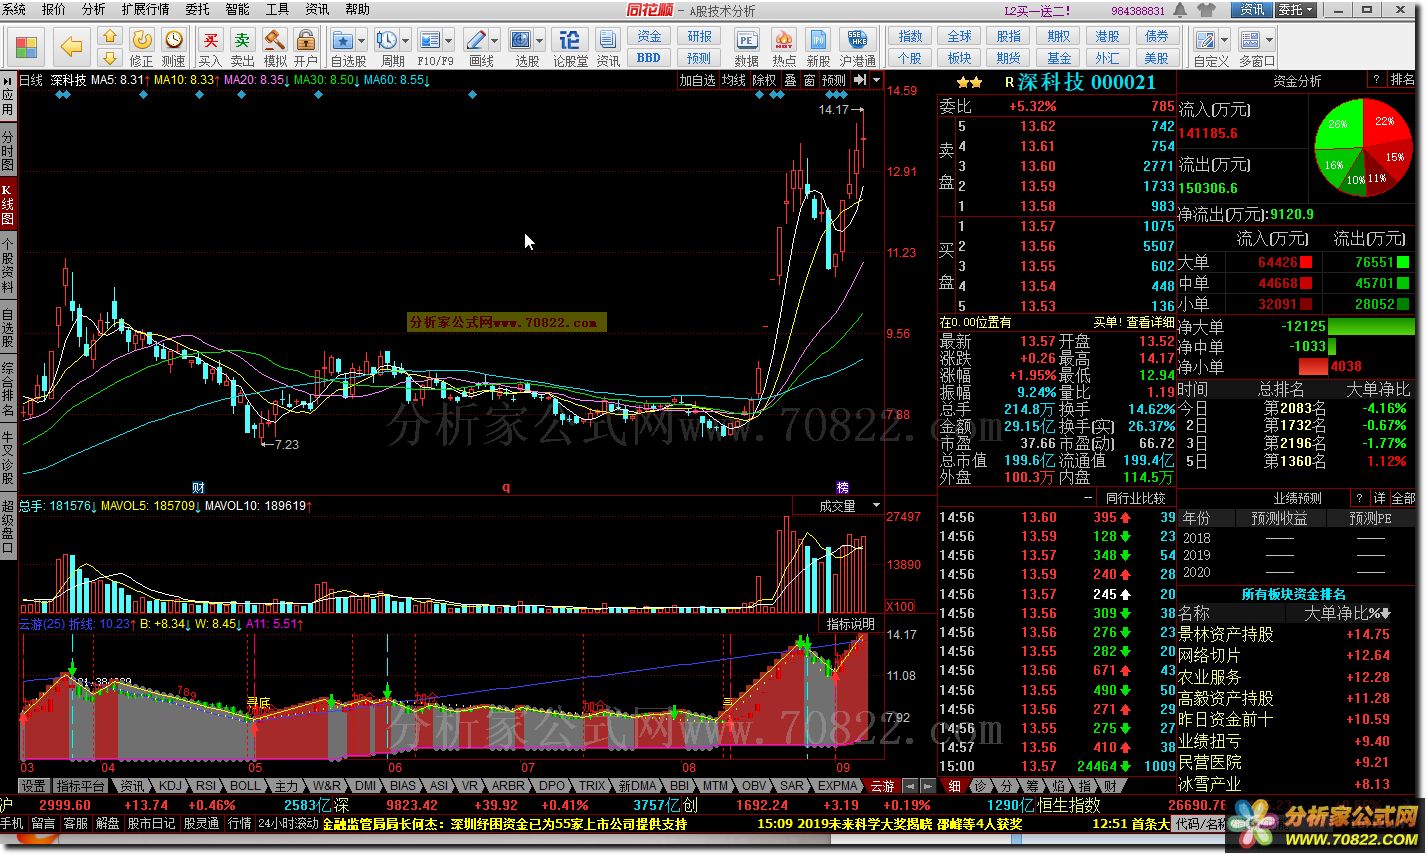Viewport: 1427px width, 855px height.
Task: Open the 委托 dropdown in the title bar
Action: tap(1296, 10)
